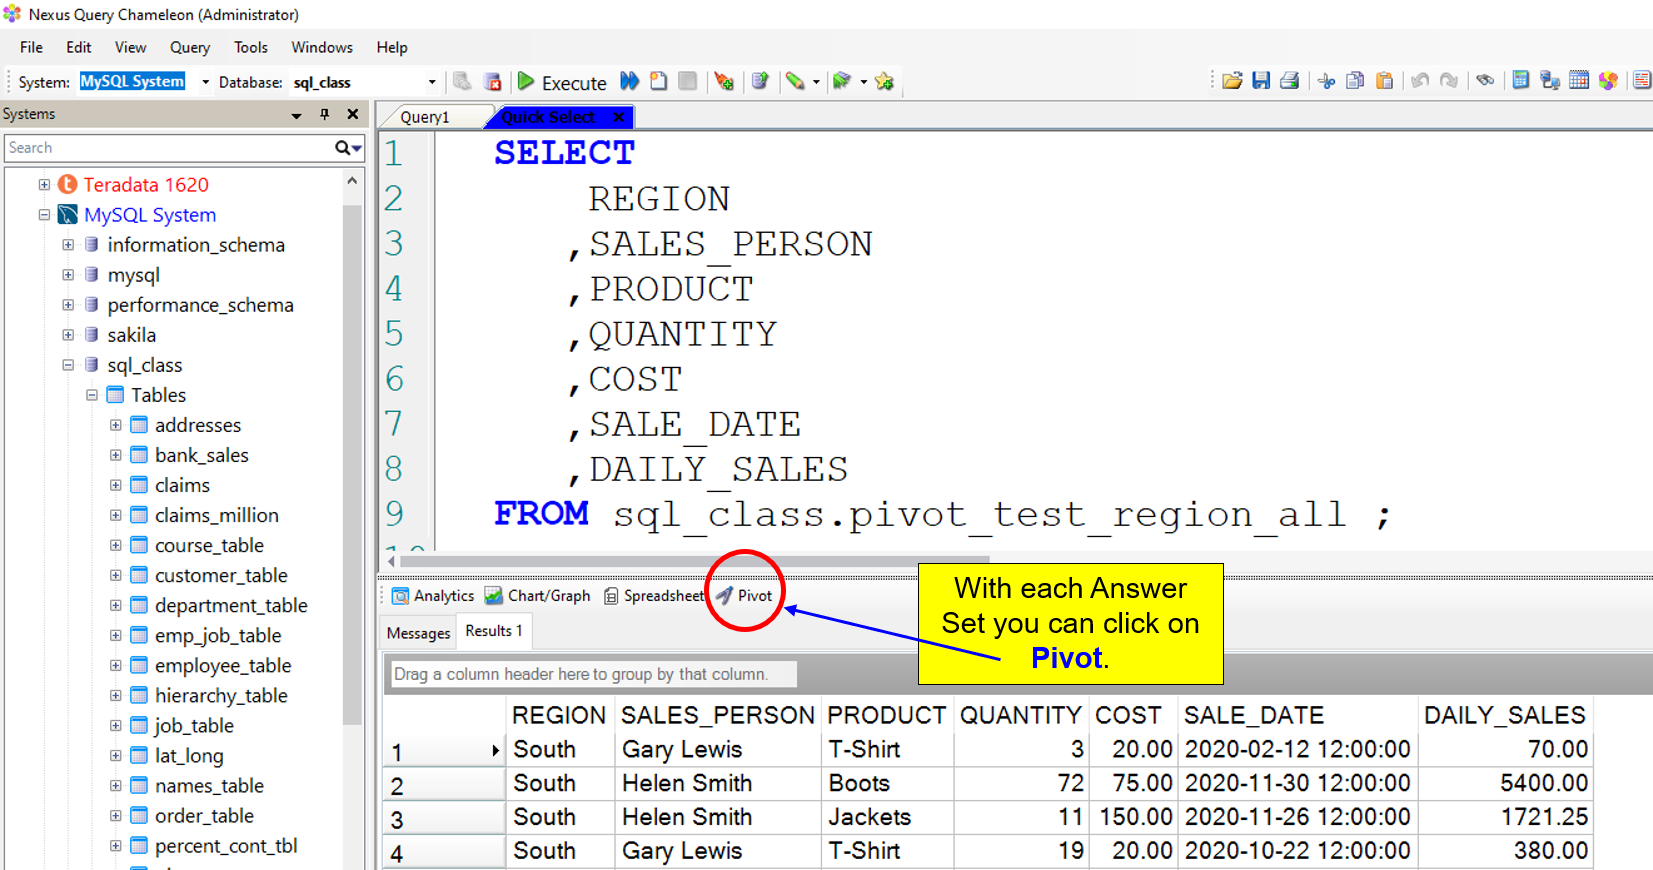Click the Systems search input field

point(170,148)
